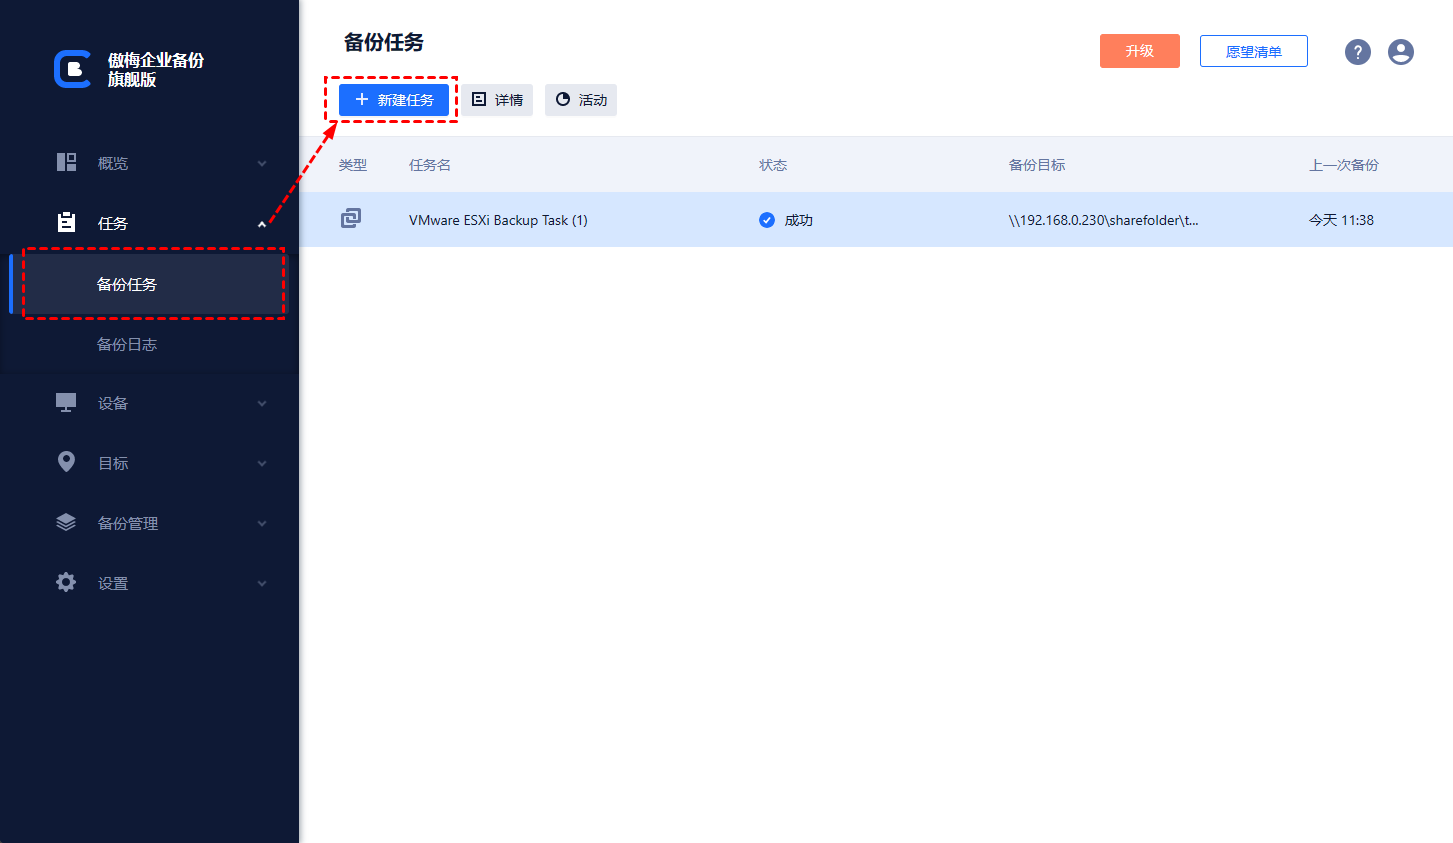Open the 概览 (Overview) panel icon

pyautogui.click(x=65, y=162)
